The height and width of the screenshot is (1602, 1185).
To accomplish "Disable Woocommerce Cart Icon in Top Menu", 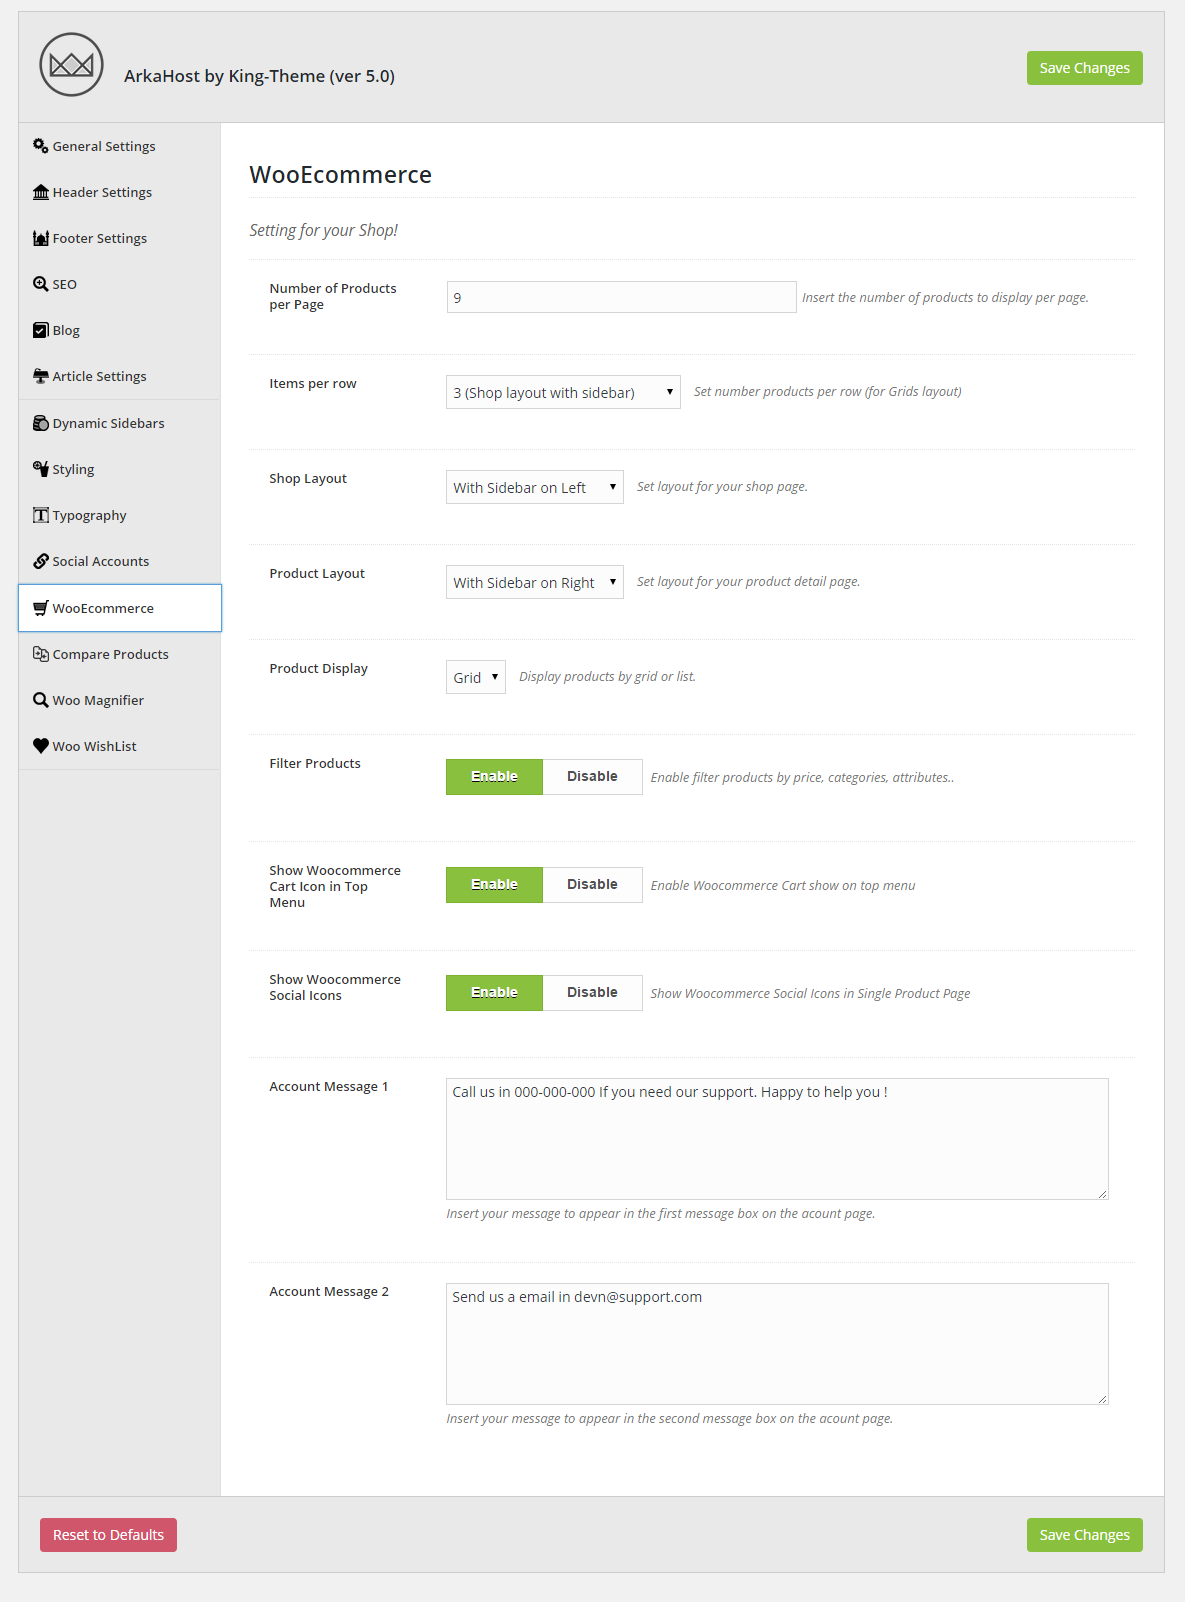I will click(592, 885).
